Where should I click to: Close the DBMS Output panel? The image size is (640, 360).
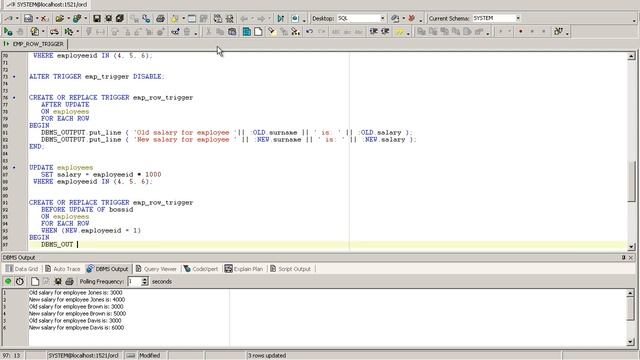click(631, 258)
